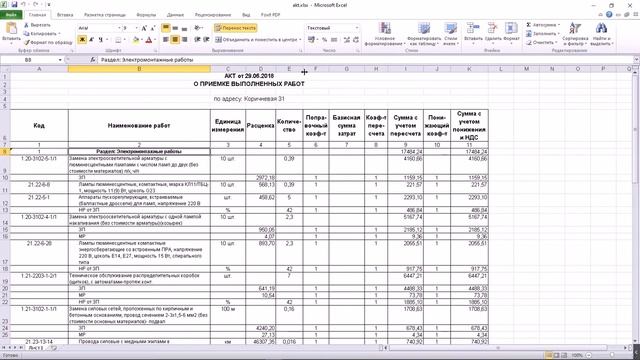This screenshot has width=640, height=360.
Task: Toggle bottom vertical alignment
Action: pyautogui.click(x=184, y=28)
